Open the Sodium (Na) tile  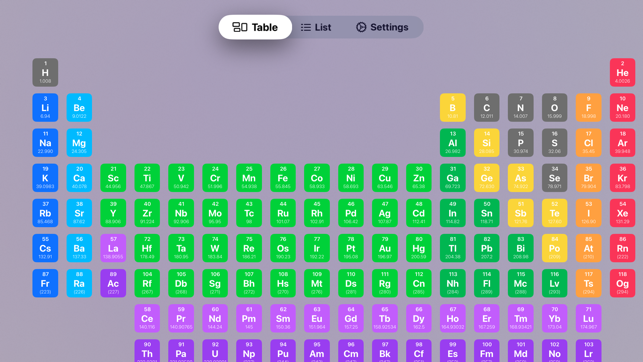[x=45, y=143]
